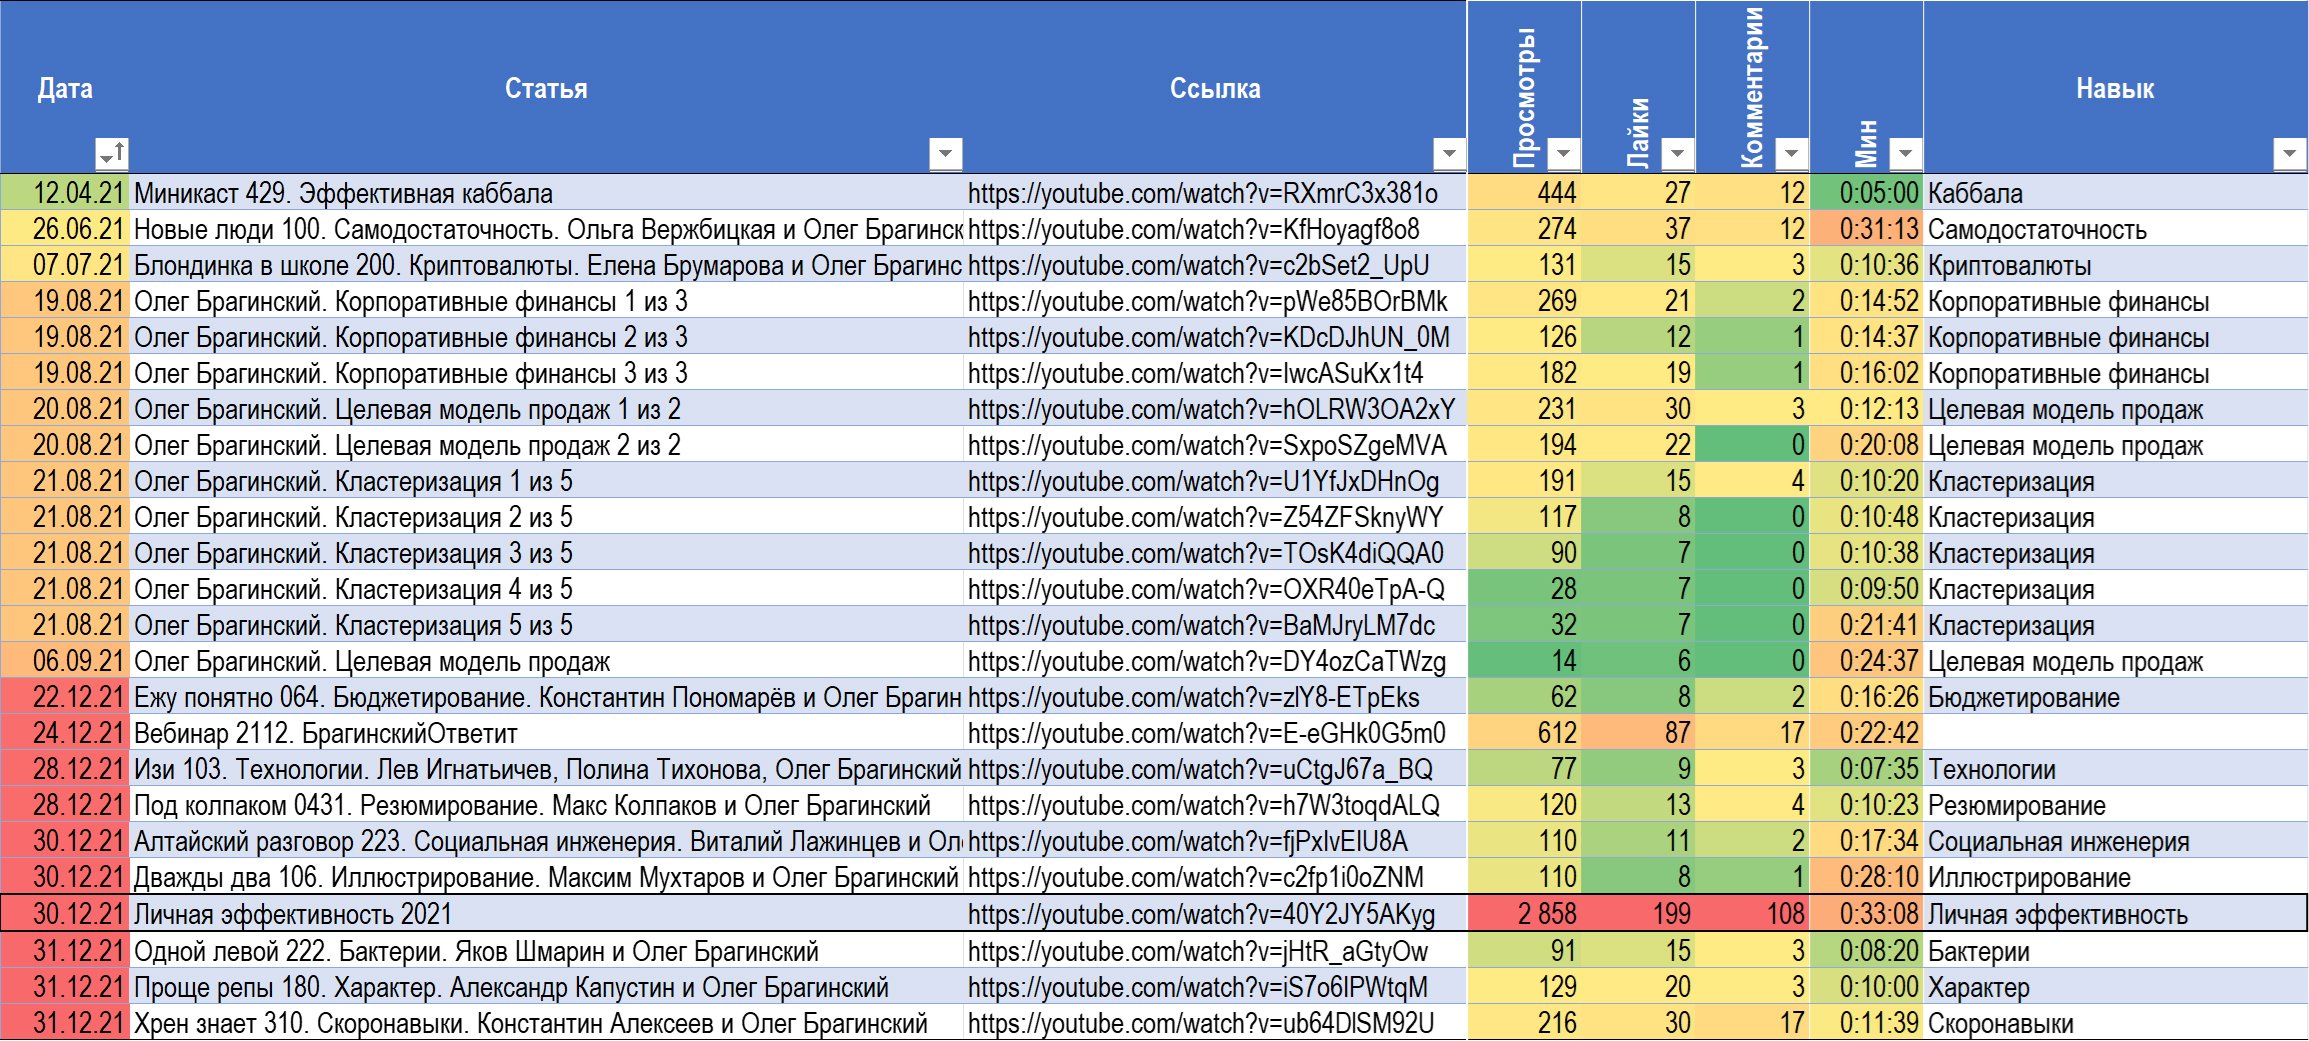Open the YouTube link ending RXmrC3x381o
2309x1041 pixels.
point(1202,193)
